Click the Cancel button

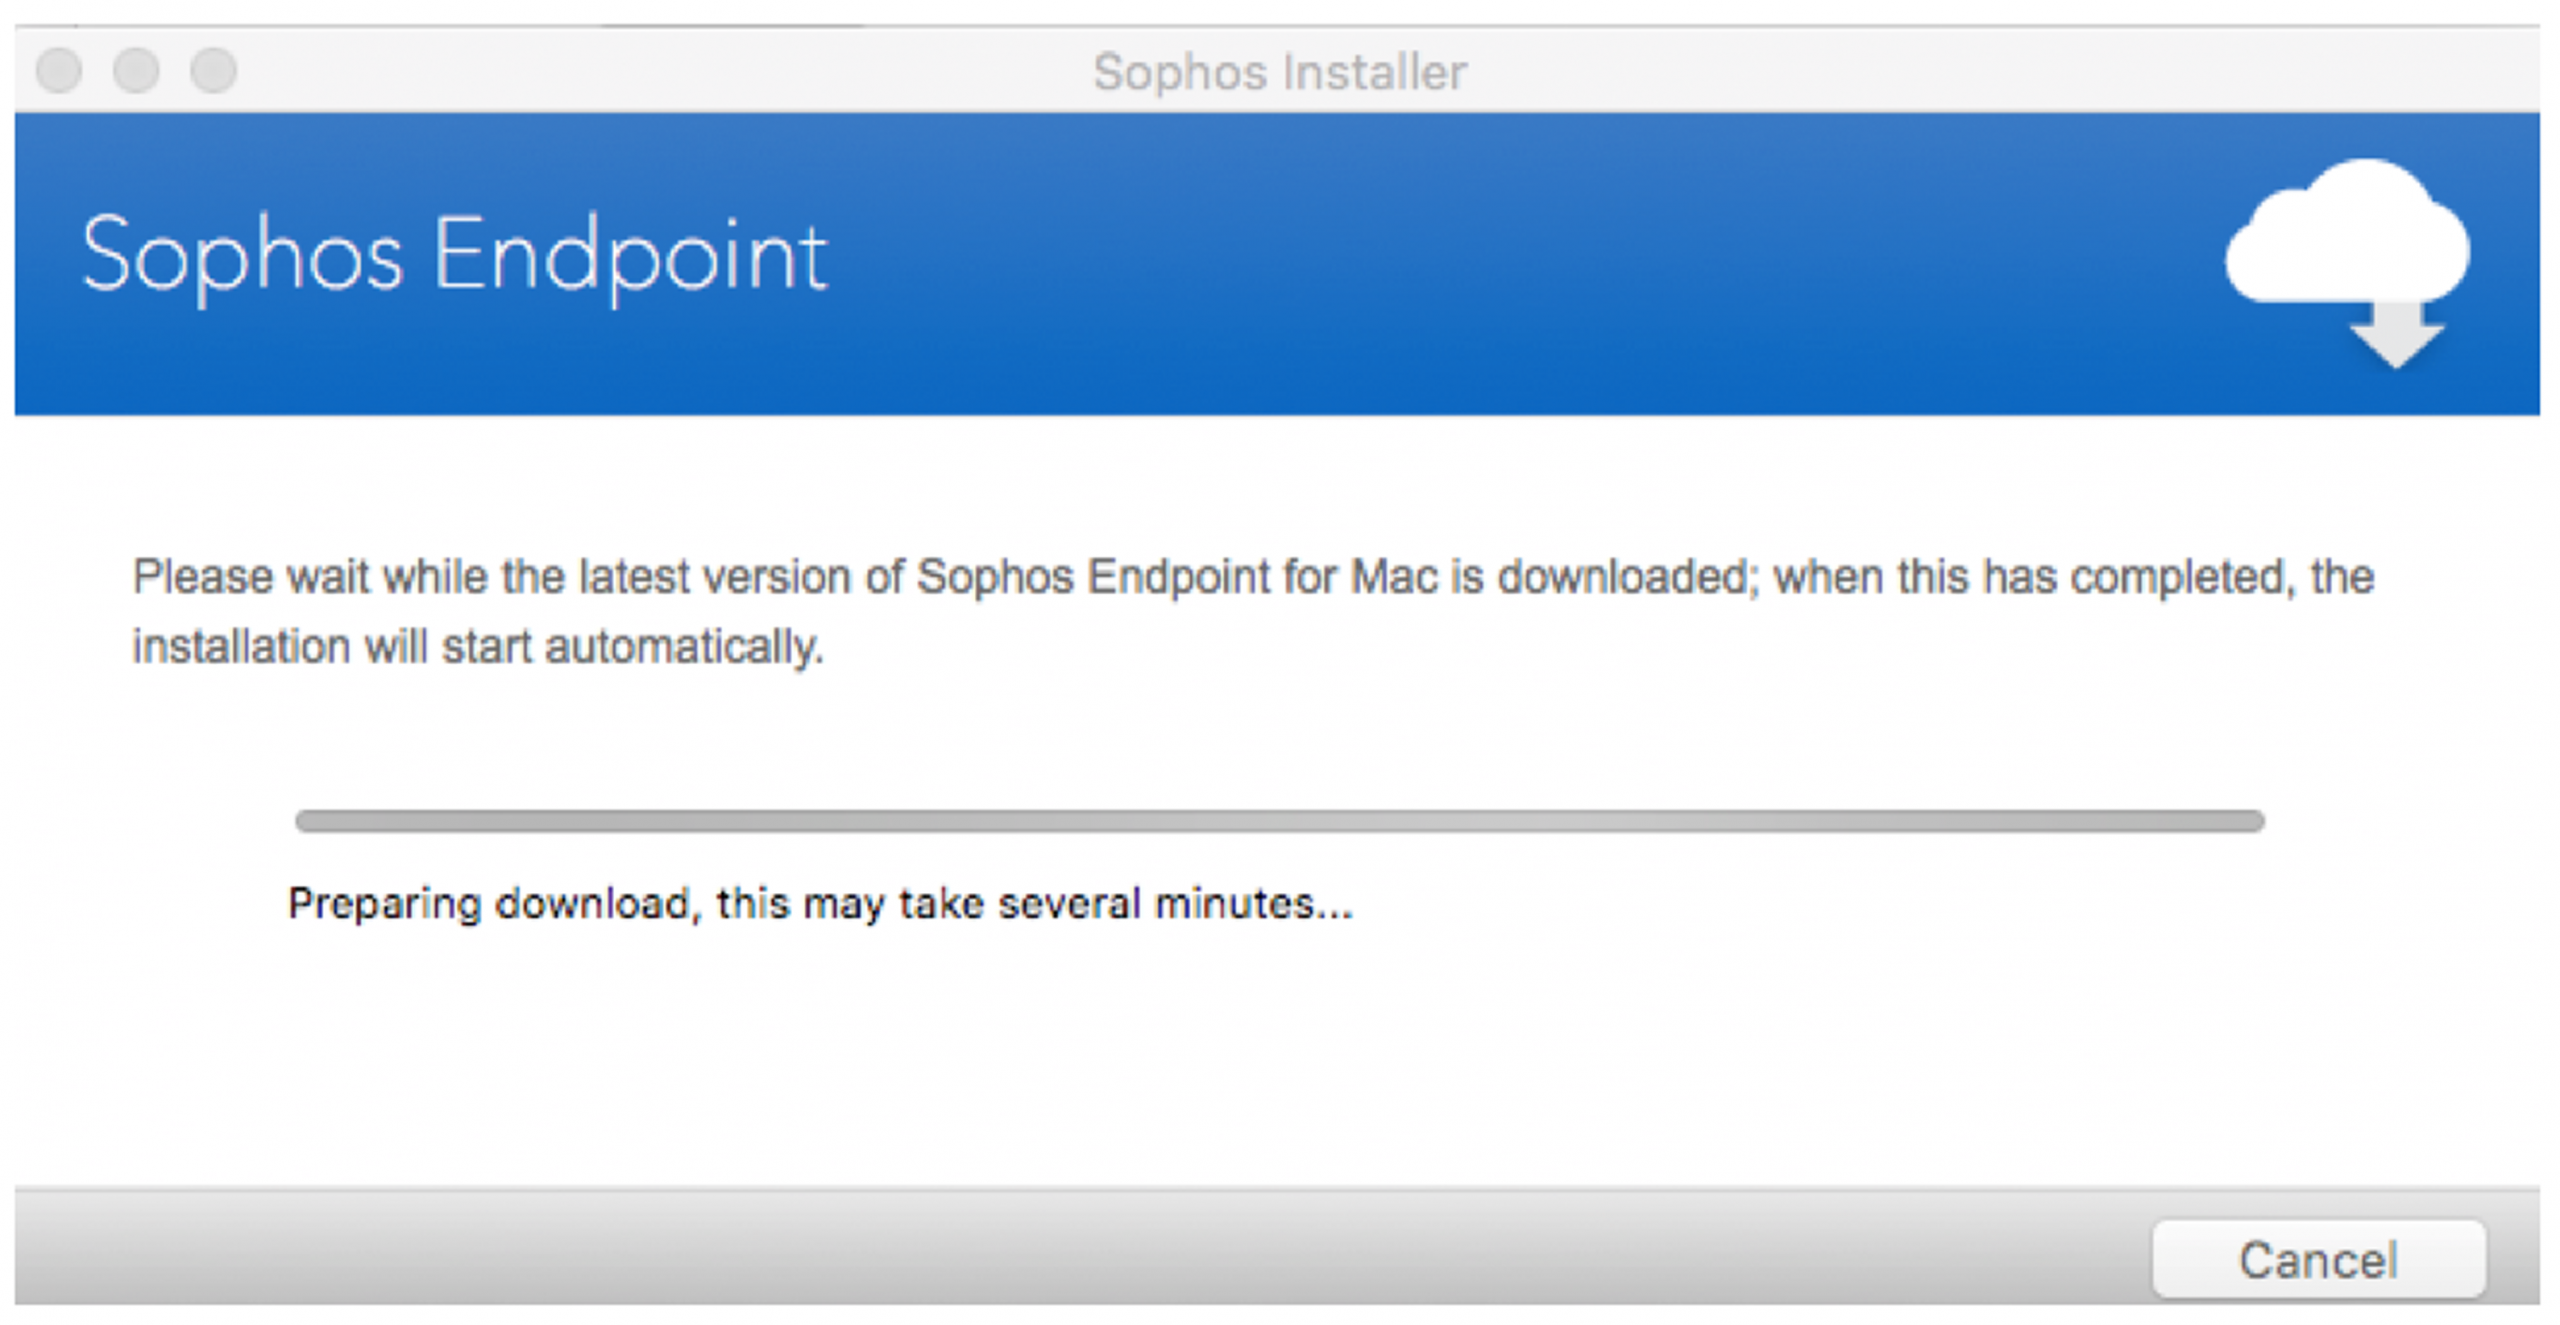pyautogui.click(x=2318, y=1258)
